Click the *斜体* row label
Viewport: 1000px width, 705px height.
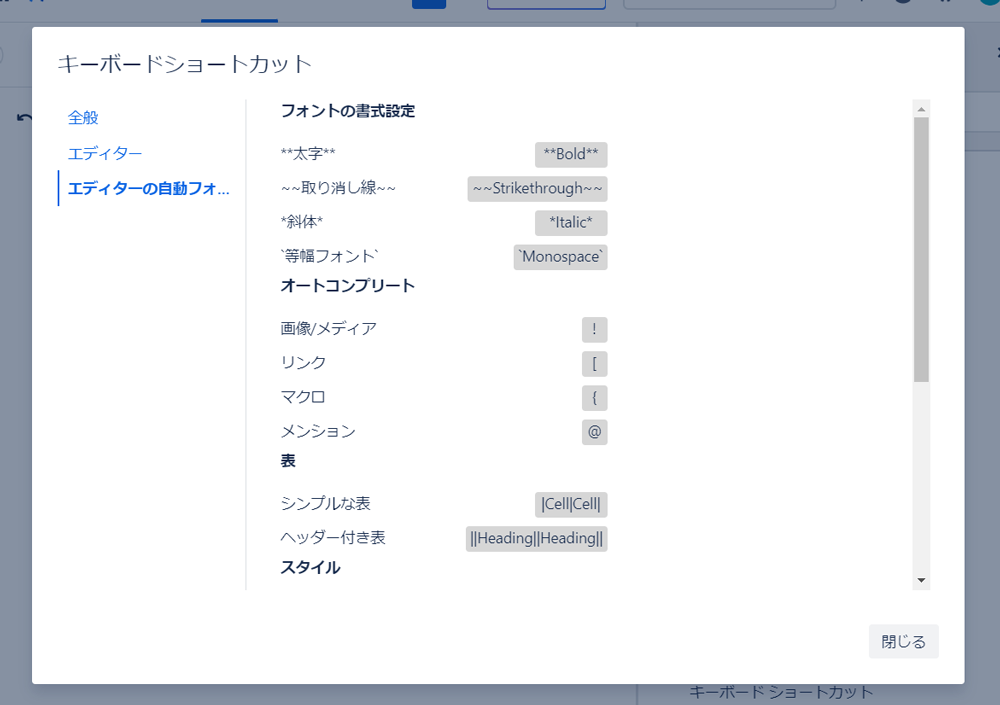point(302,222)
